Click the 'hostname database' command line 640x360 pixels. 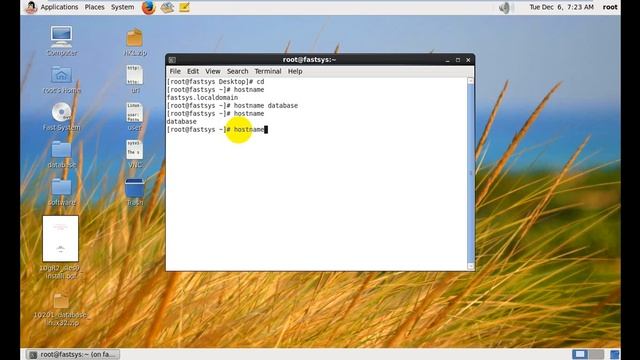coord(232,105)
